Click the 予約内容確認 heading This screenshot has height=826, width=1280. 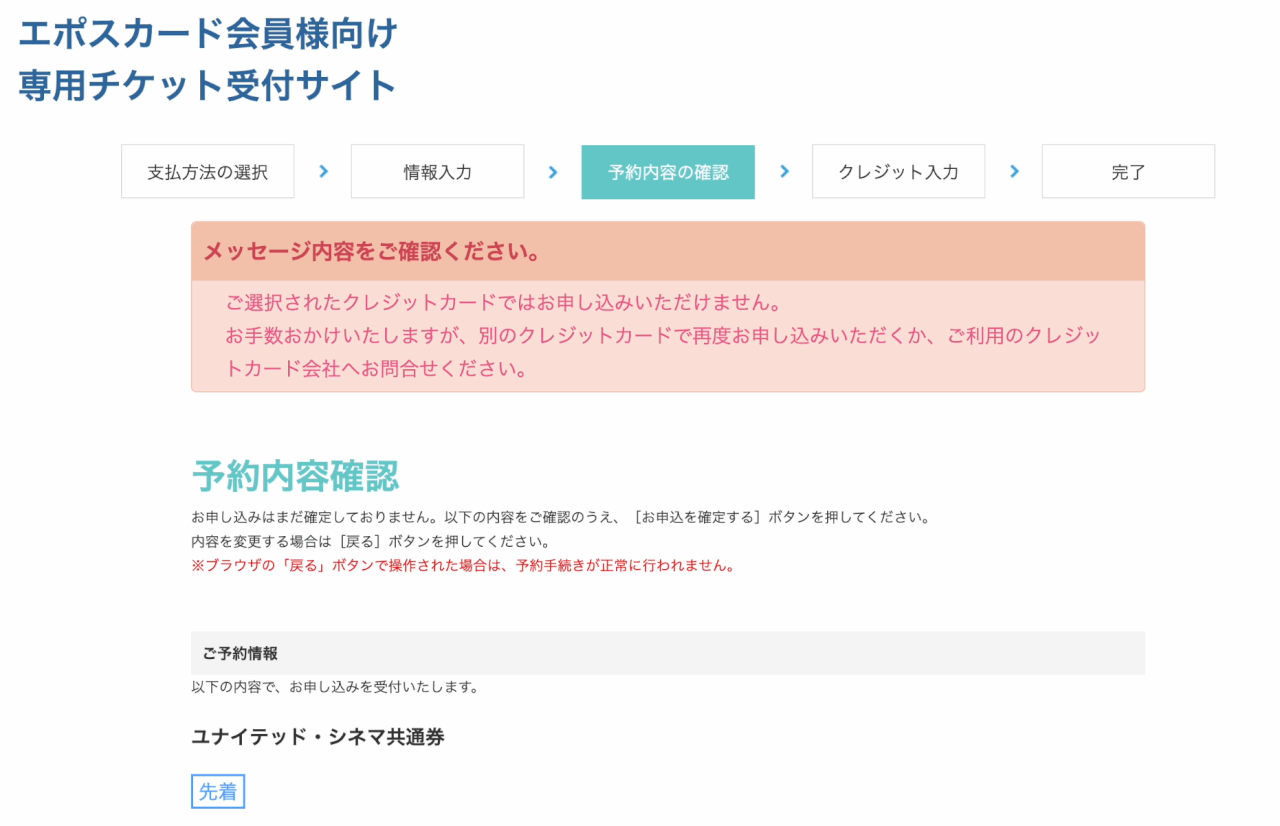pyautogui.click(x=296, y=476)
